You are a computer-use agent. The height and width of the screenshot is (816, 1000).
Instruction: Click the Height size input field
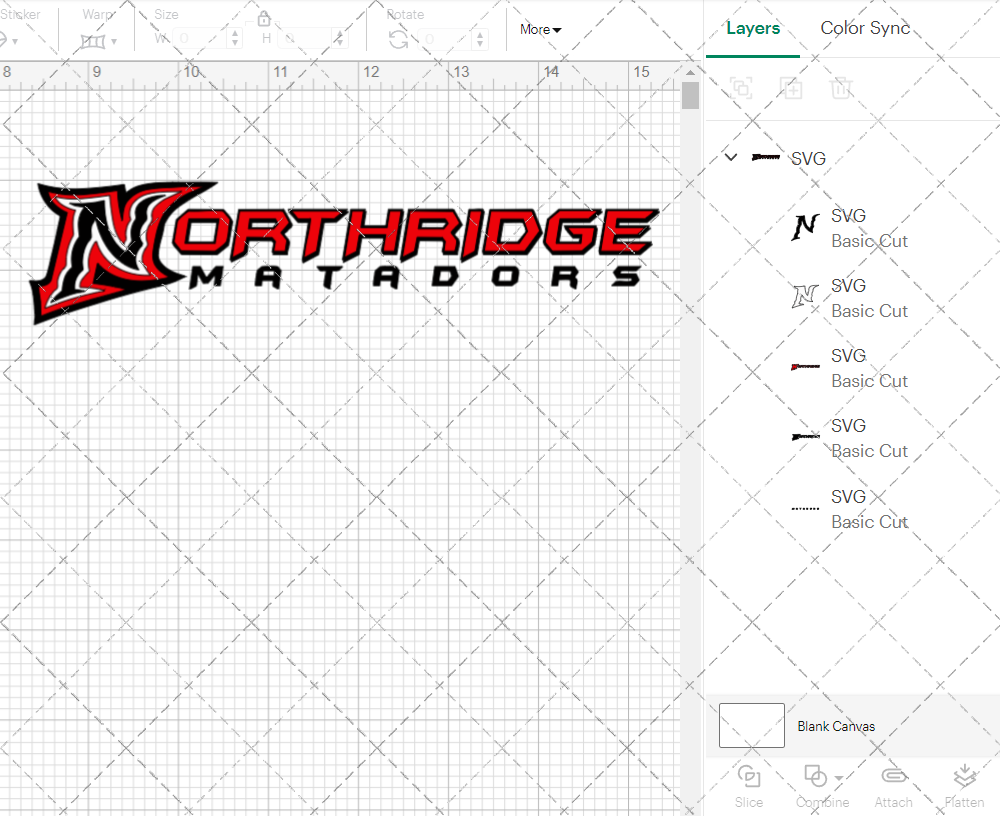click(306, 38)
